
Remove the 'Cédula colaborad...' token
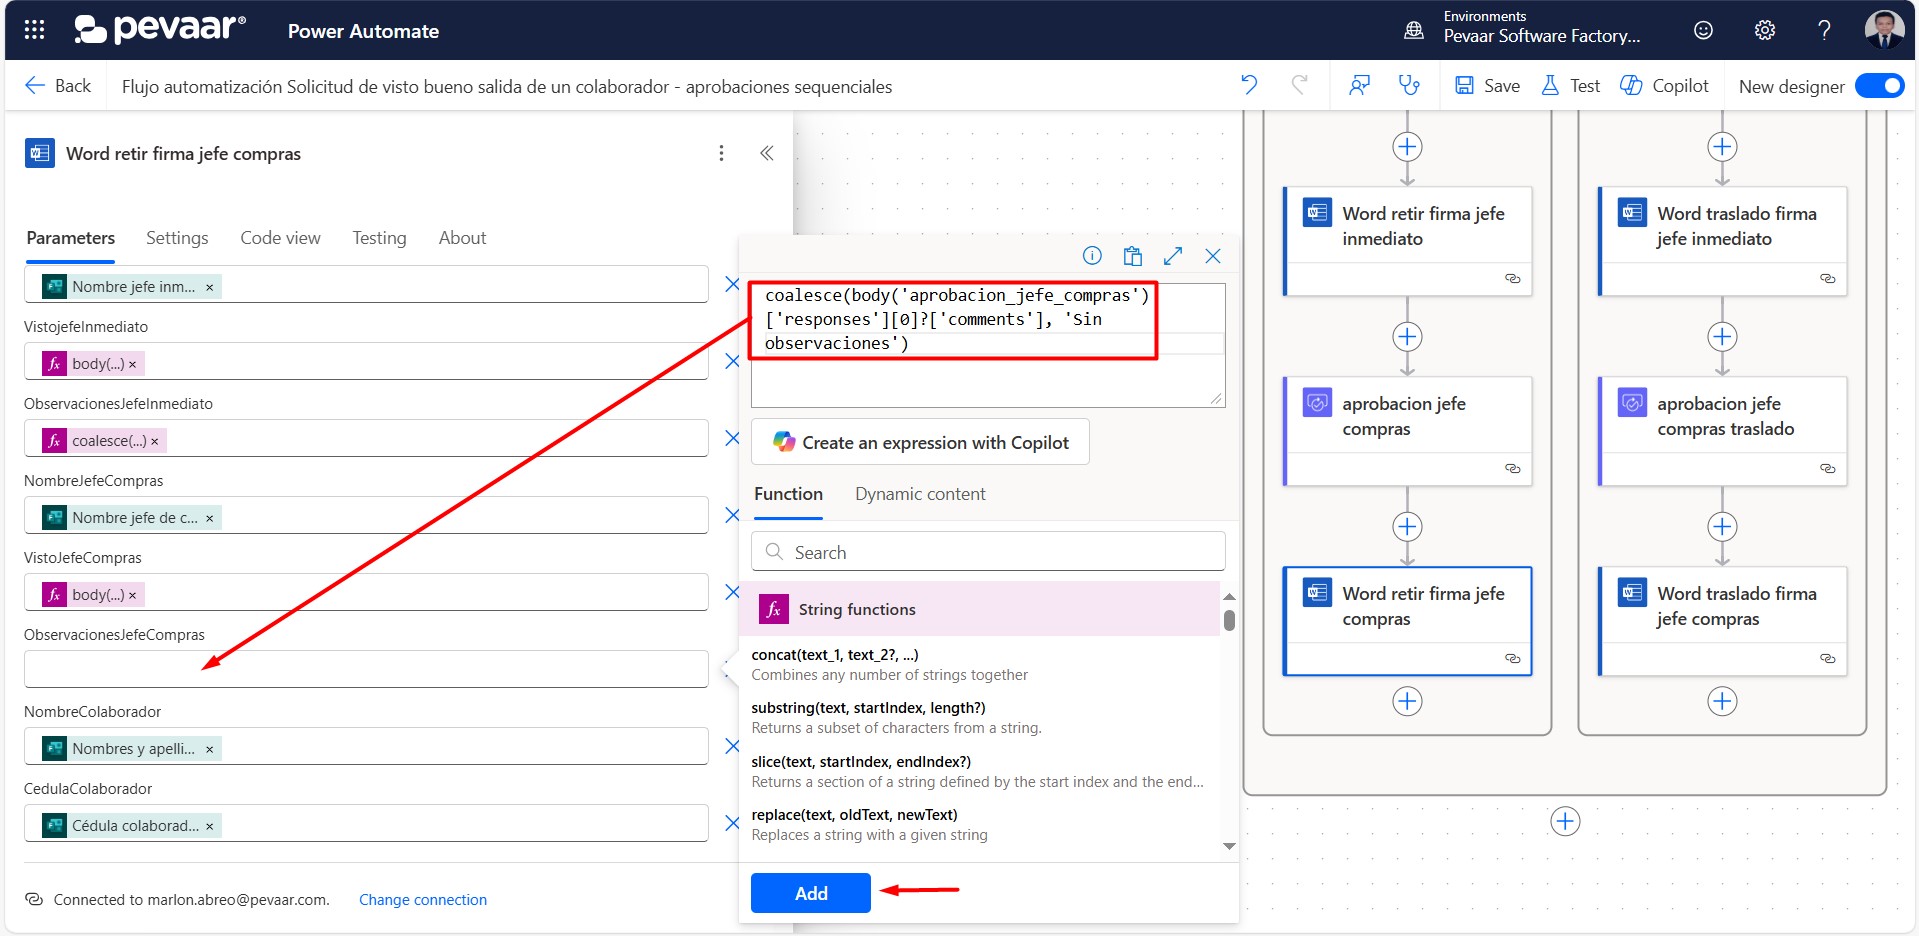coord(209,826)
